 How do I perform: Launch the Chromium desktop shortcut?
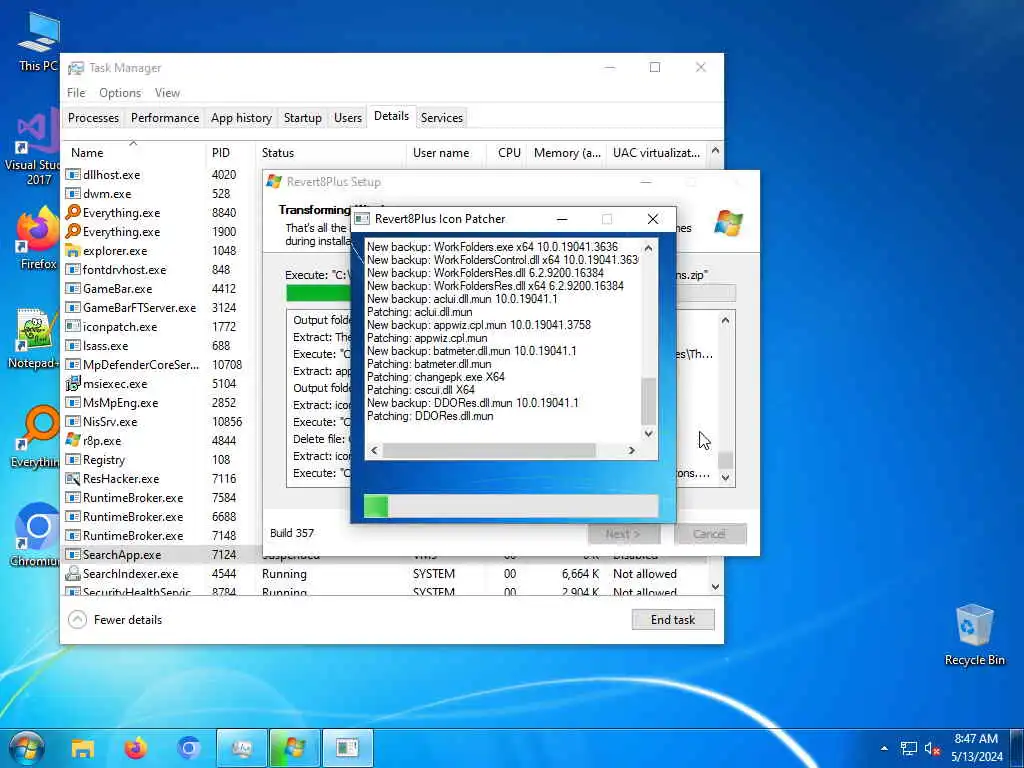click(36, 534)
